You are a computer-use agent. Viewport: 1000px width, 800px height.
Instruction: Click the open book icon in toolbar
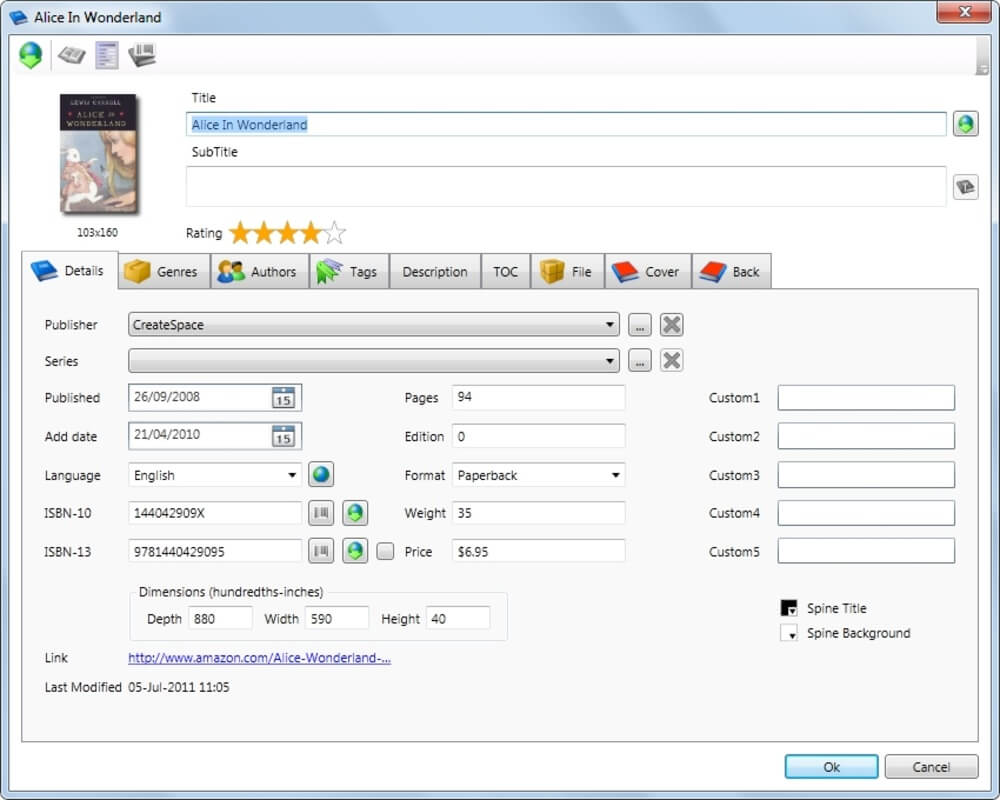(71, 56)
